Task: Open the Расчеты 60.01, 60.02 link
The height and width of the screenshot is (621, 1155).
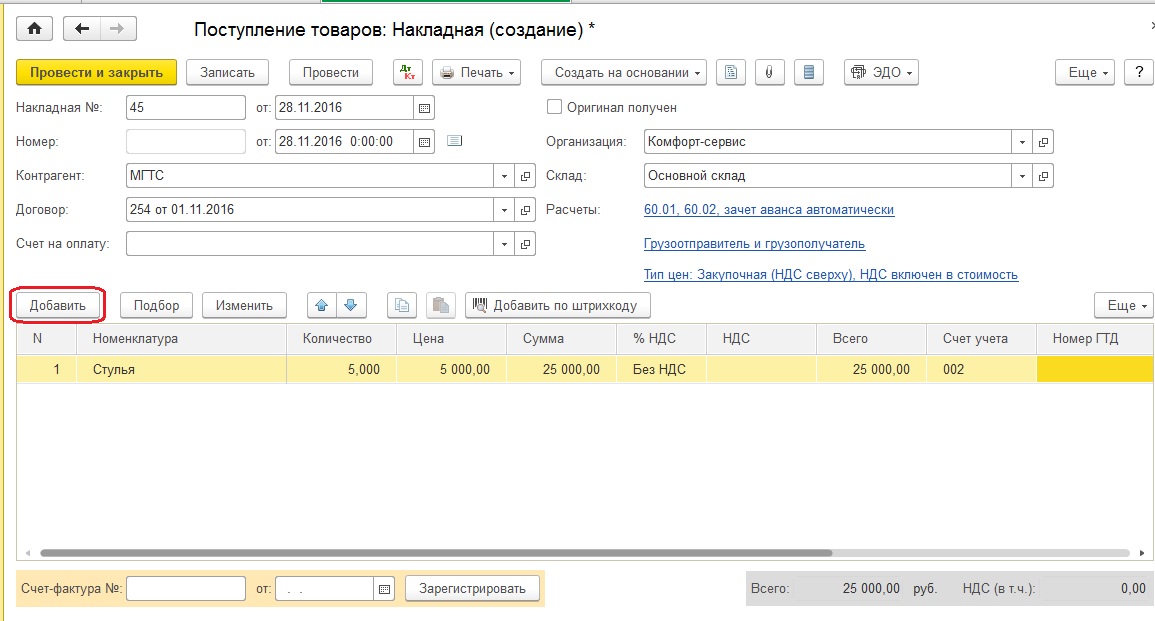Action: 769,210
